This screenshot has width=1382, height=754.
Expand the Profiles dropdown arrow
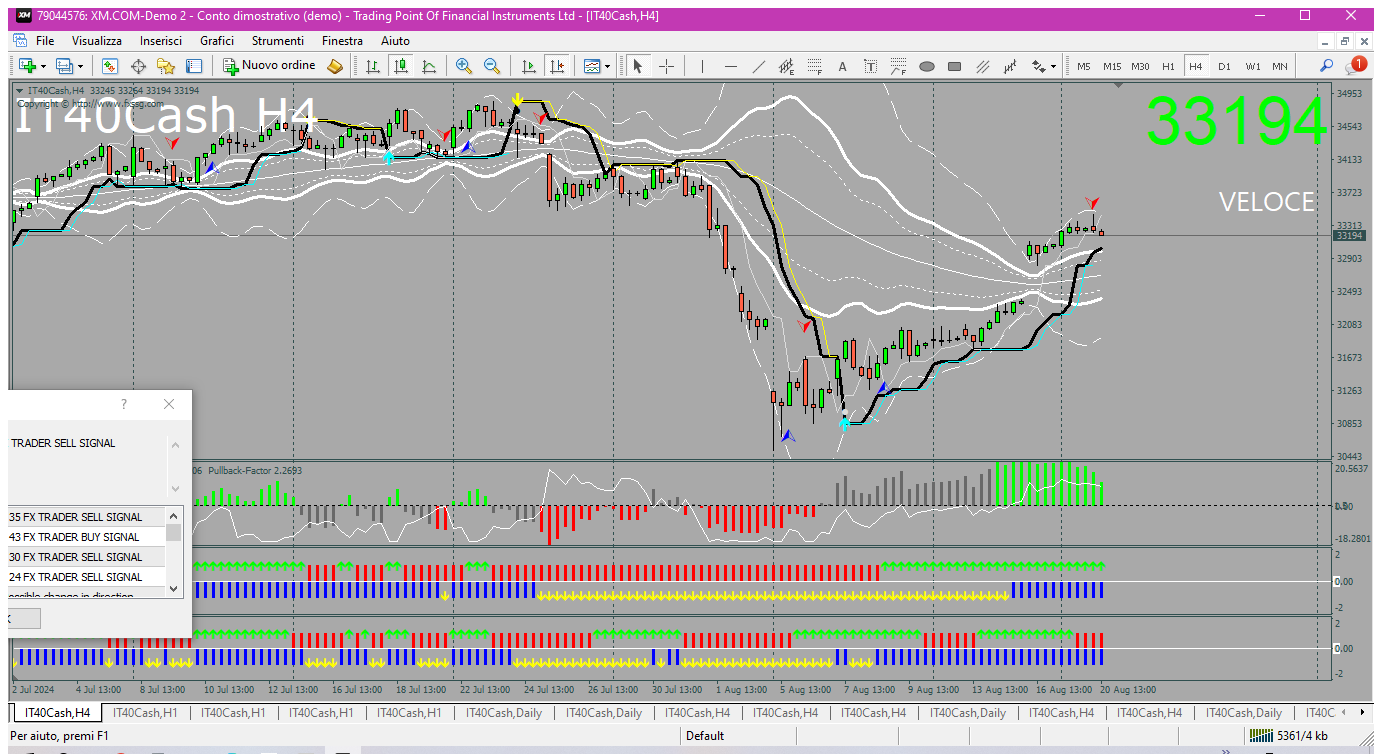click(81, 66)
